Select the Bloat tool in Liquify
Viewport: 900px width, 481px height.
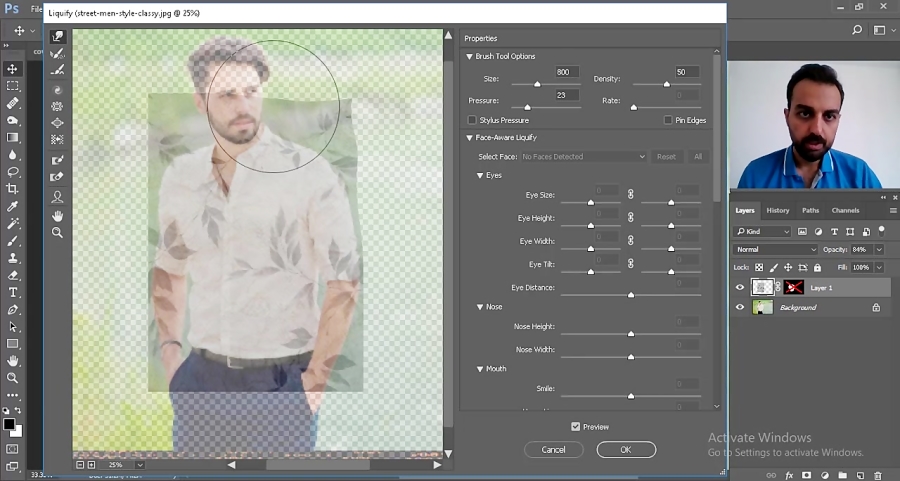click(x=57, y=123)
